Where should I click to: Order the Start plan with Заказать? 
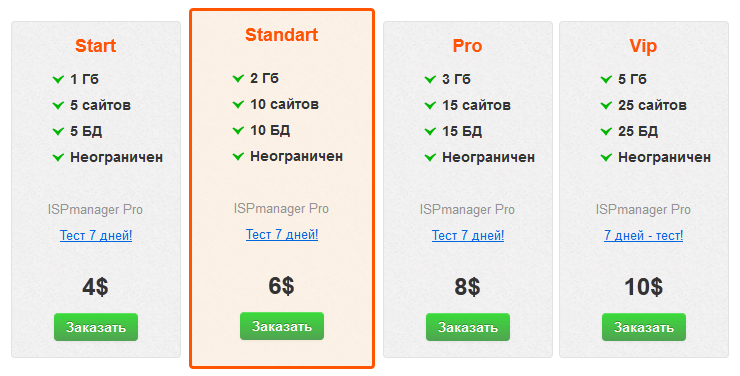[x=96, y=327]
